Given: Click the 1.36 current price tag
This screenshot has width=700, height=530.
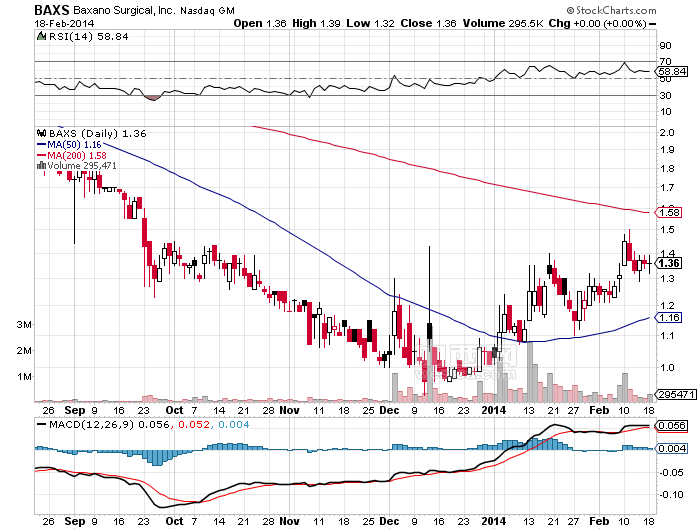Looking at the screenshot, I should point(668,263).
